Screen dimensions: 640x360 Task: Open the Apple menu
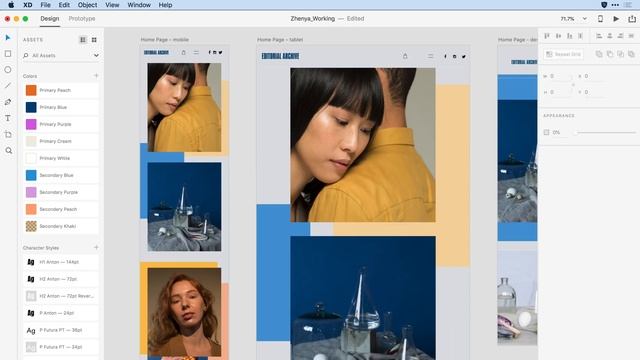point(11,5)
